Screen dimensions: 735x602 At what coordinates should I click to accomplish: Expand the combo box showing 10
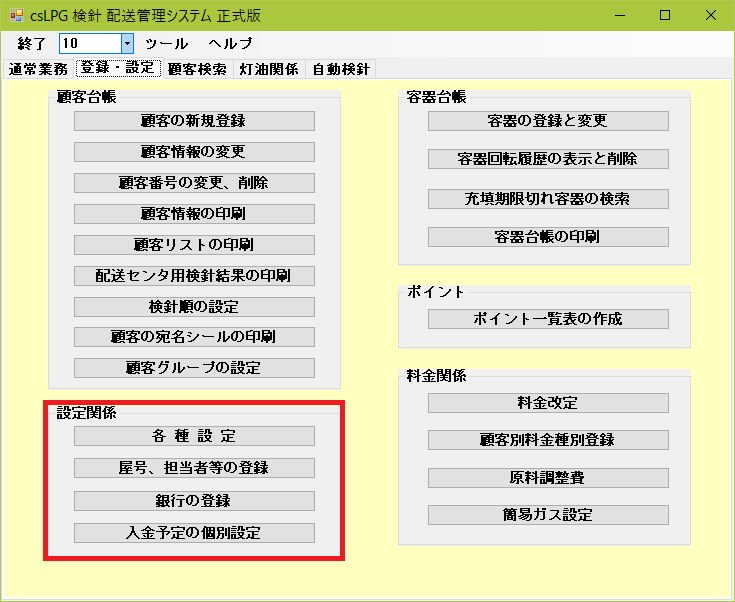[128, 44]
